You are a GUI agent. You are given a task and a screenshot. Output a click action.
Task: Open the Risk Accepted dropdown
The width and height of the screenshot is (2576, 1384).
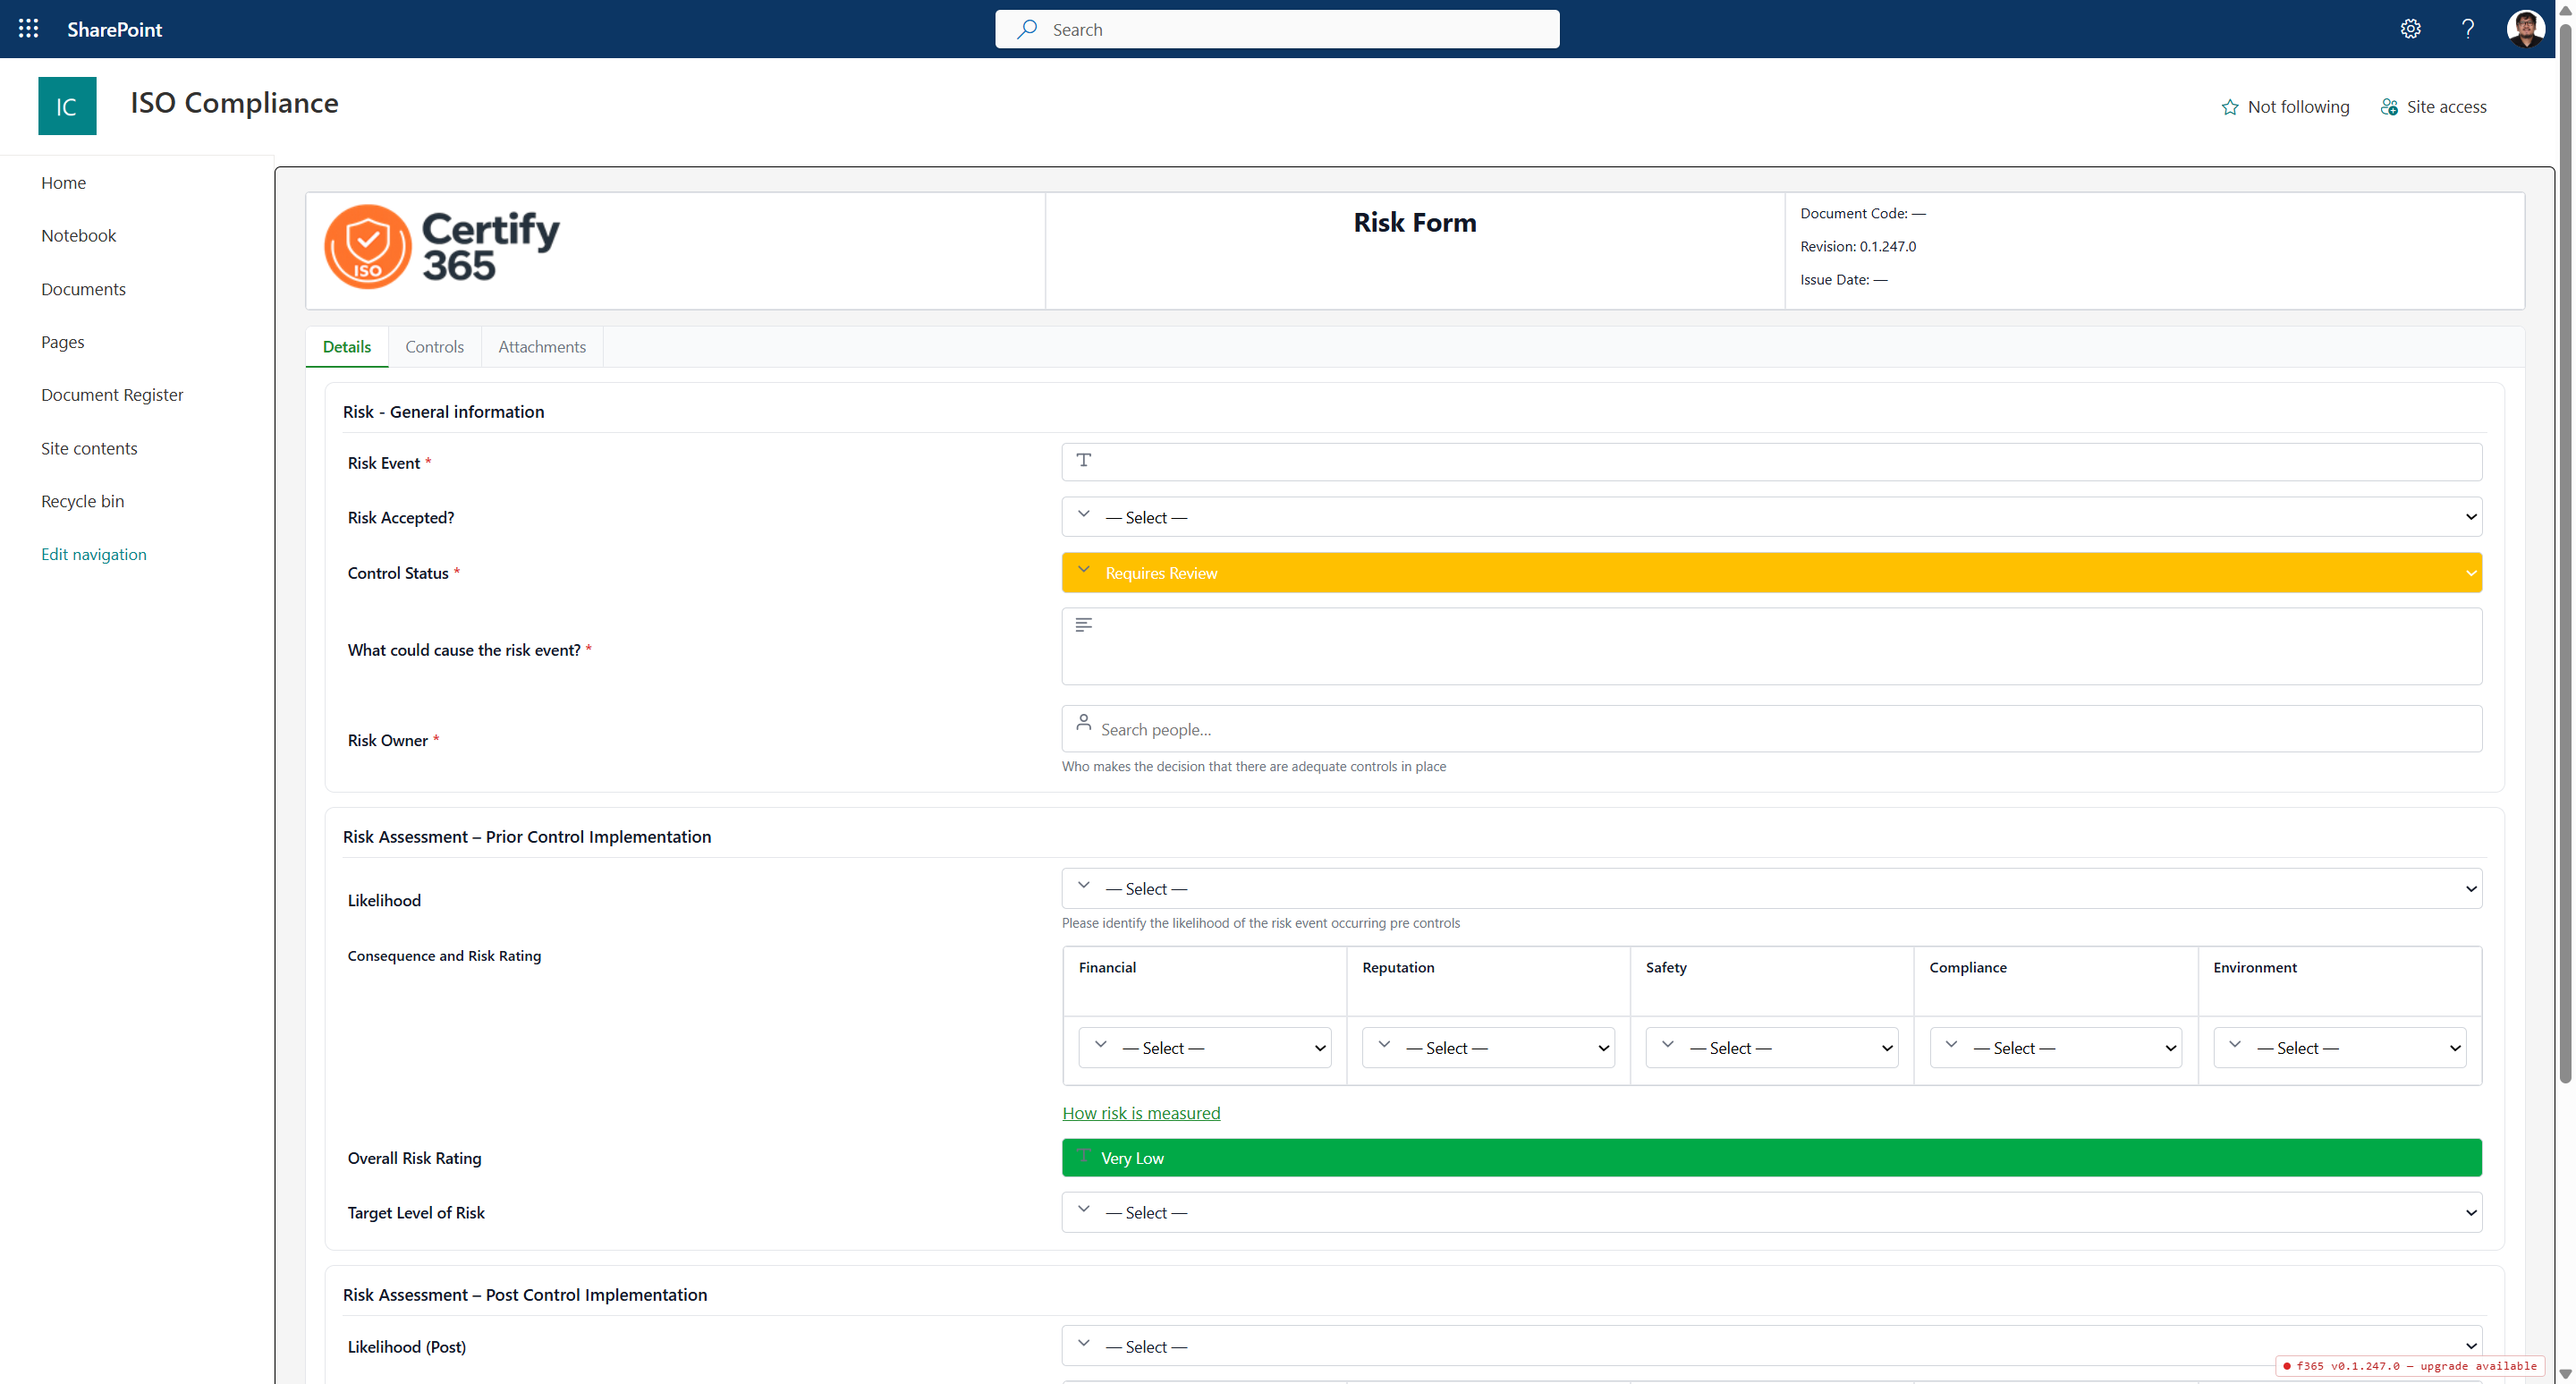point(1771,517)
